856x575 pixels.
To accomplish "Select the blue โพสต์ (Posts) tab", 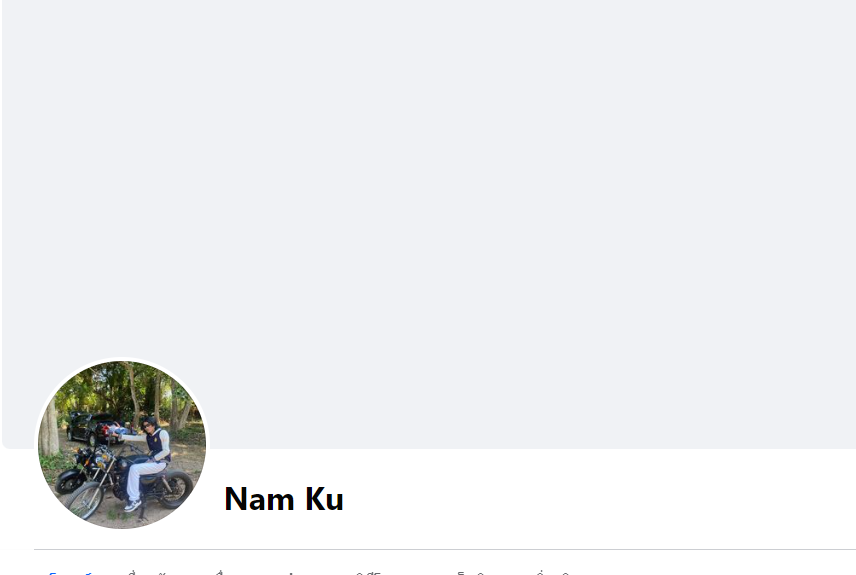I will tap(68, 573).
